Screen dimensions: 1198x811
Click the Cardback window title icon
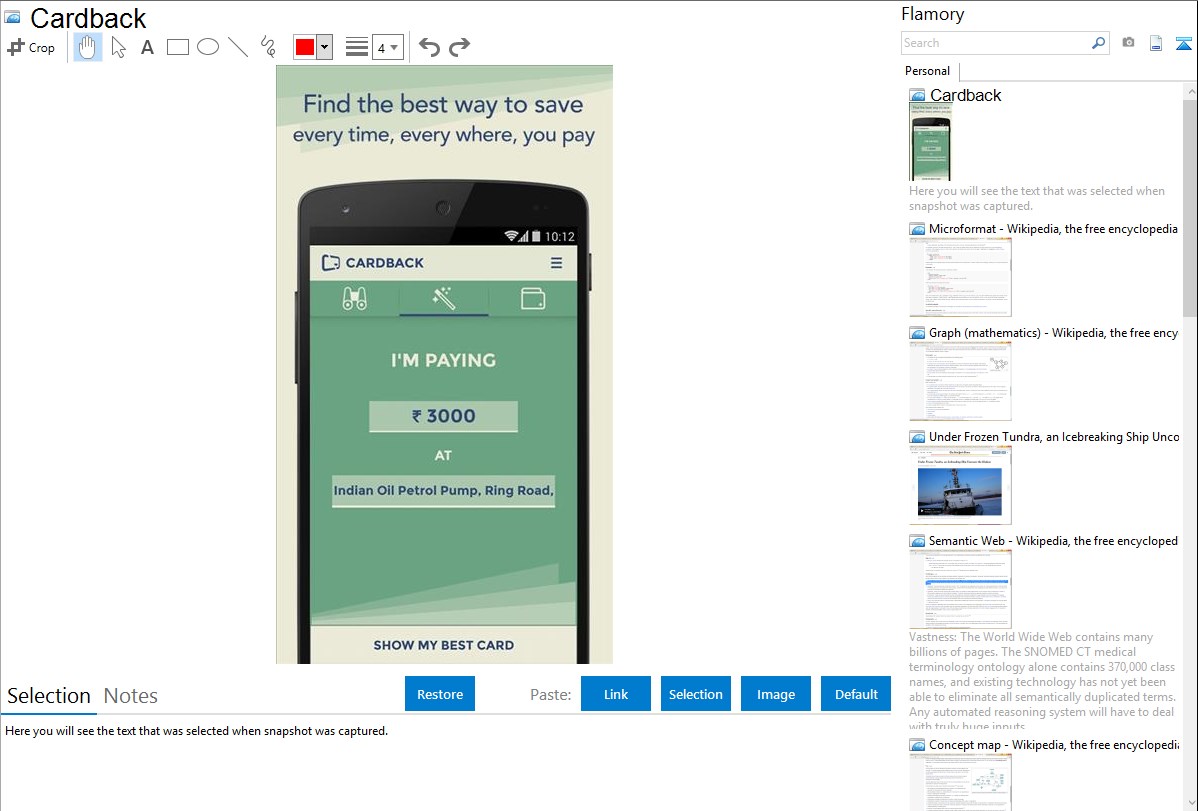tap(13, 17)
